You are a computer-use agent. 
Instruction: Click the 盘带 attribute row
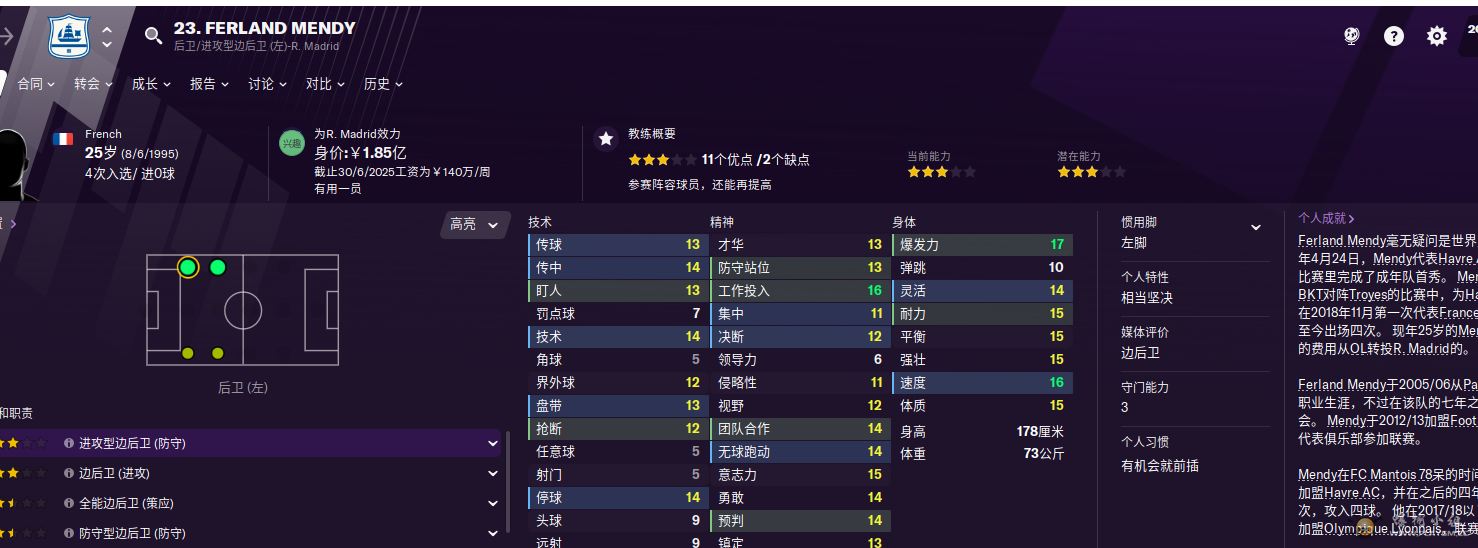[x=618, y=406]
